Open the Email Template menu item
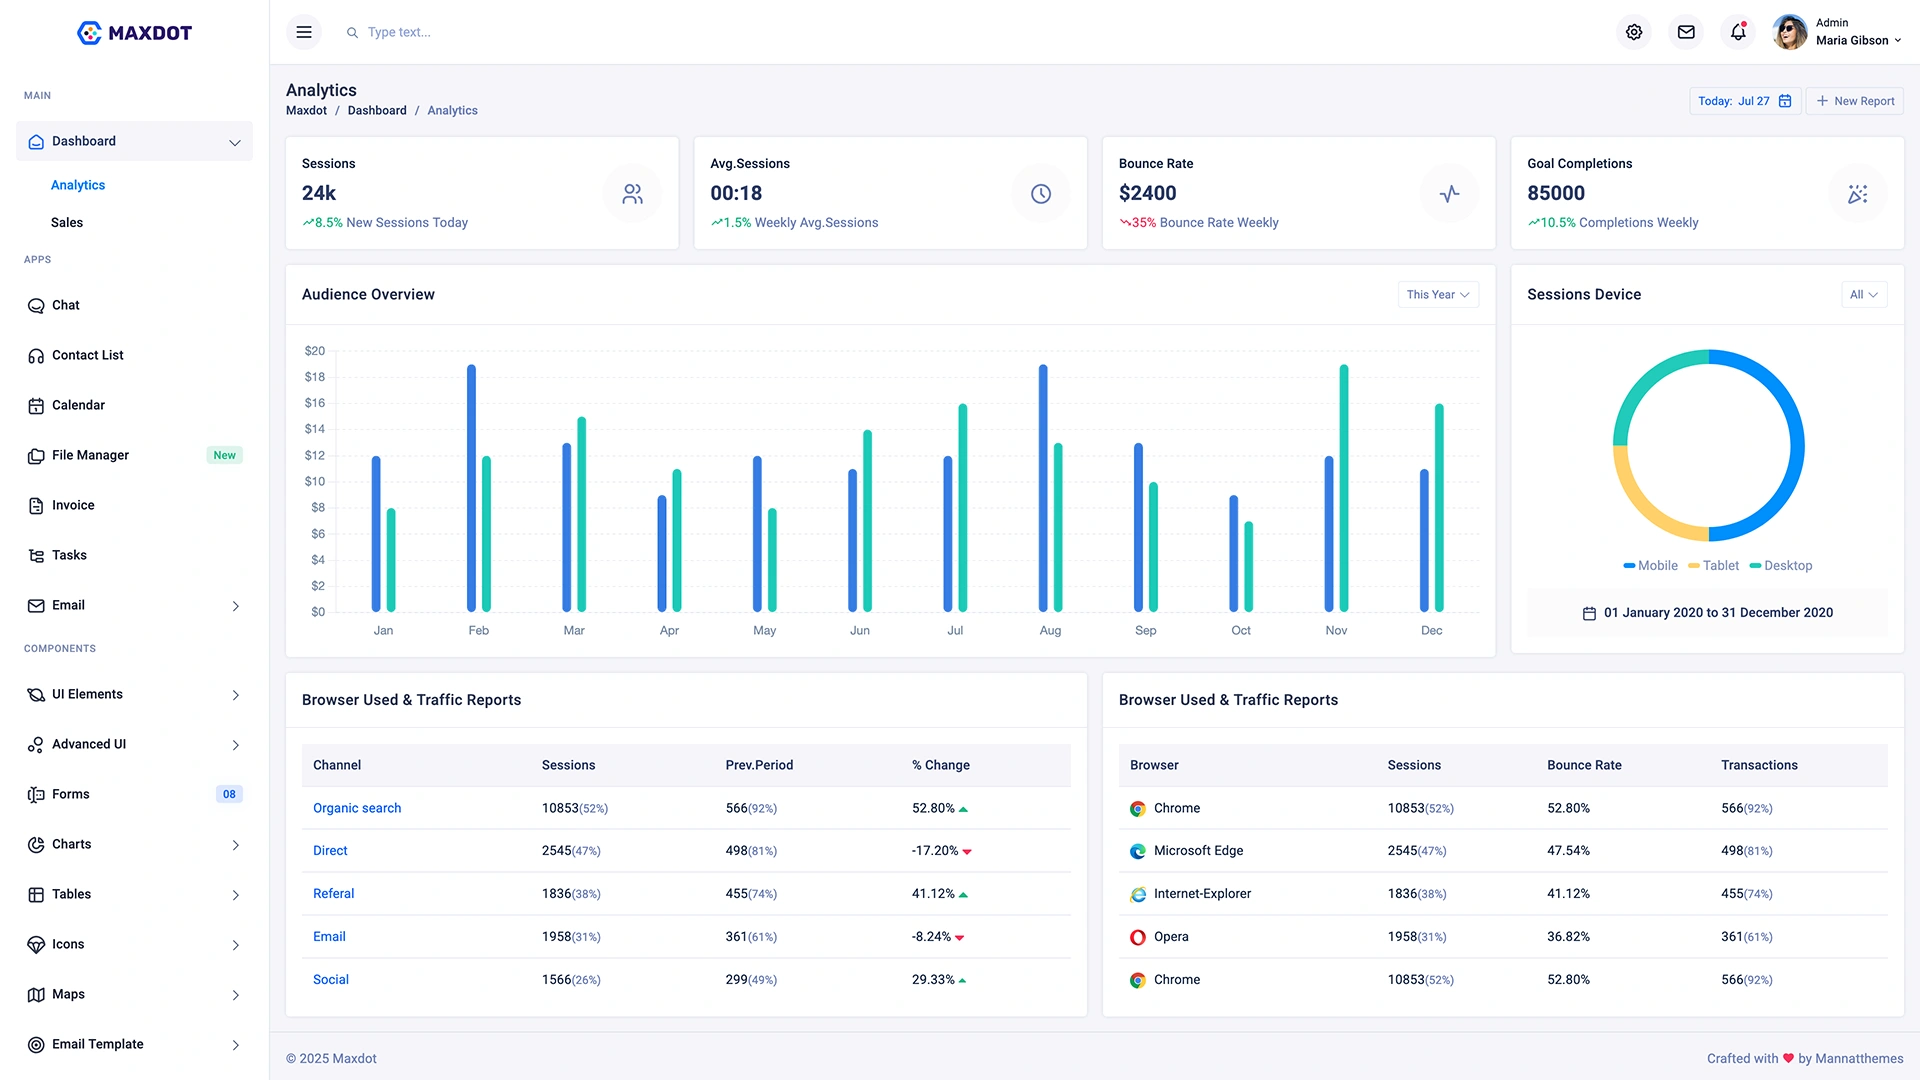Screen dimensions: 1920x1080 96,1043
